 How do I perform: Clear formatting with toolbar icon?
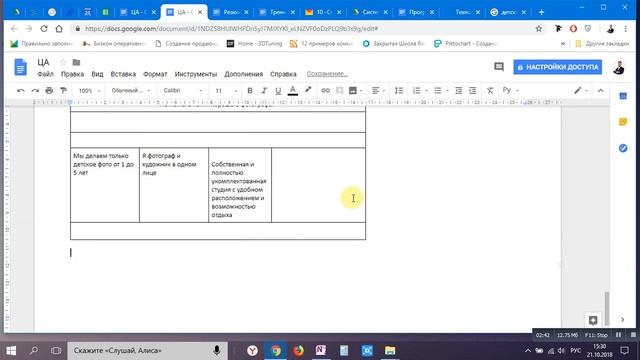[490, 91]
